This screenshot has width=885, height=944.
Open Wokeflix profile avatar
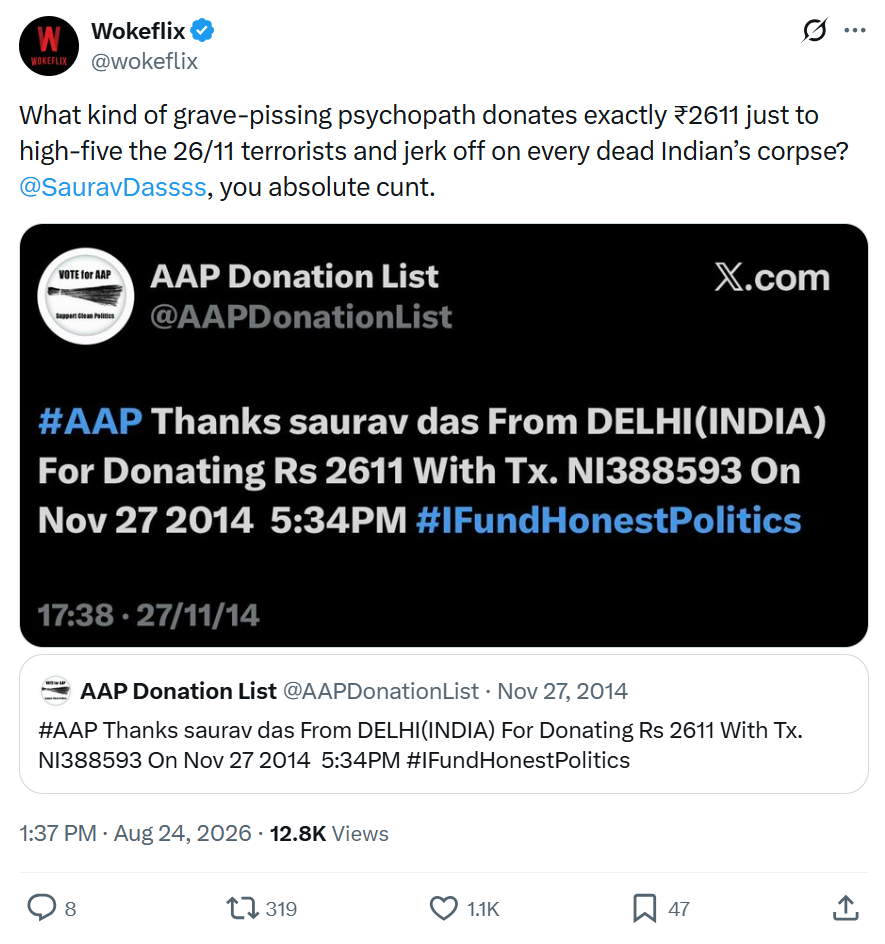point(49,46)
